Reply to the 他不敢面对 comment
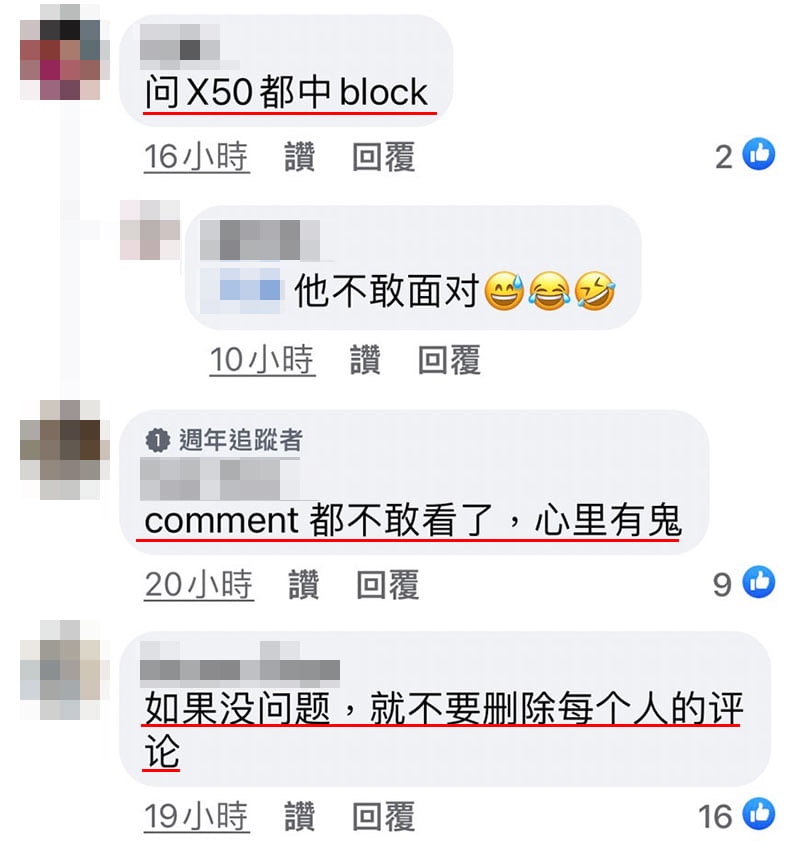This screenshot has height=847, width=800. click(x=449, y=360)
